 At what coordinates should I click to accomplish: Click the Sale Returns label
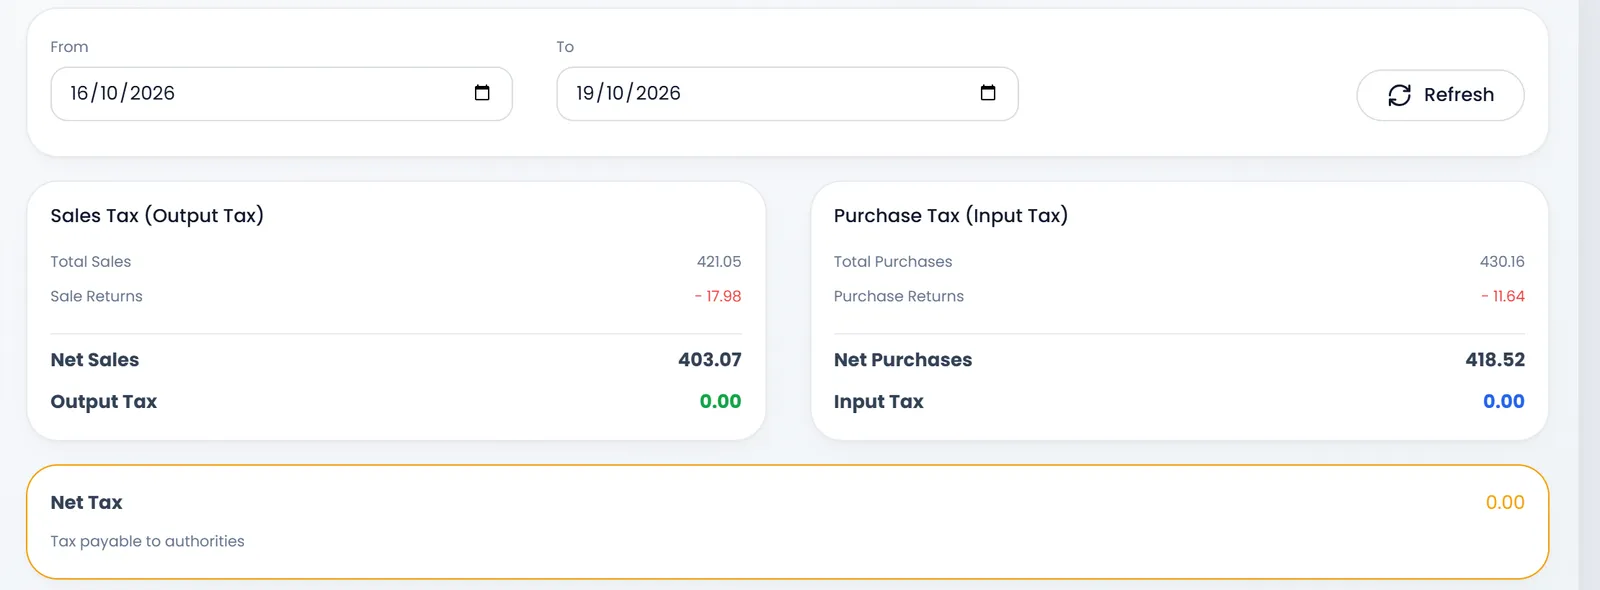tap(97, 296)
